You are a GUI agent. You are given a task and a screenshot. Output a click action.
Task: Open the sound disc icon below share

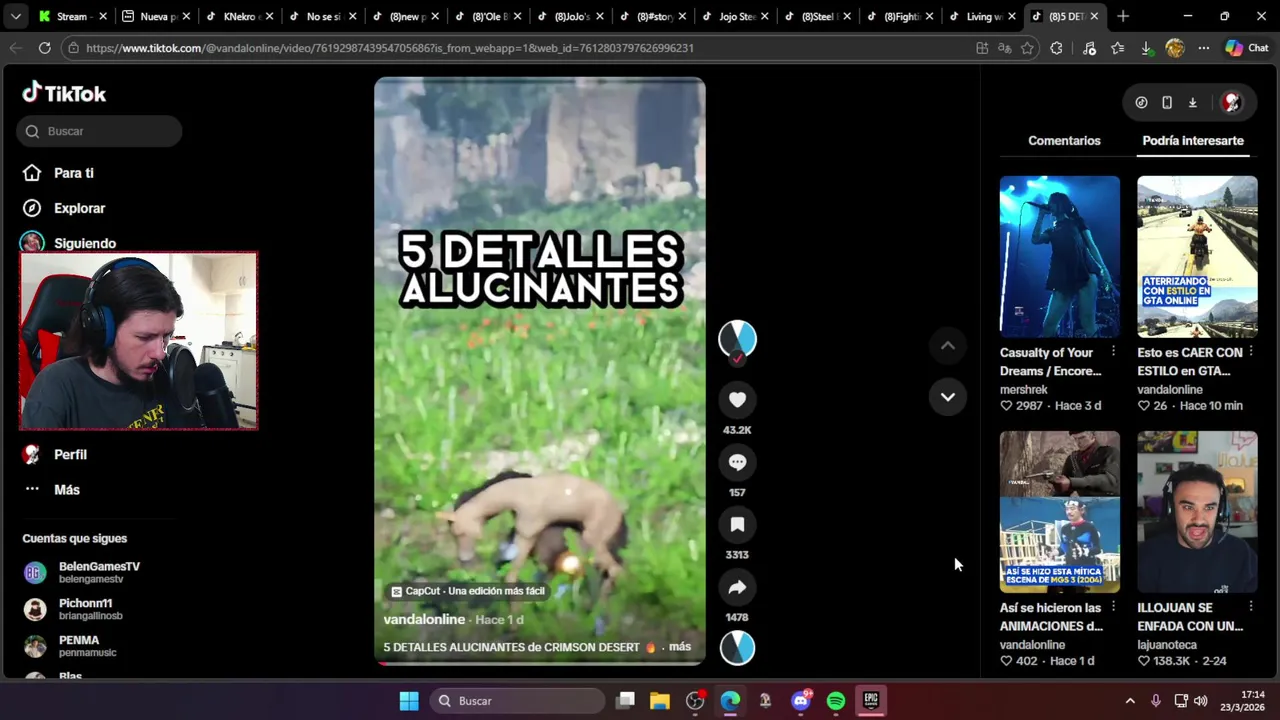click(x=737, y=647)
